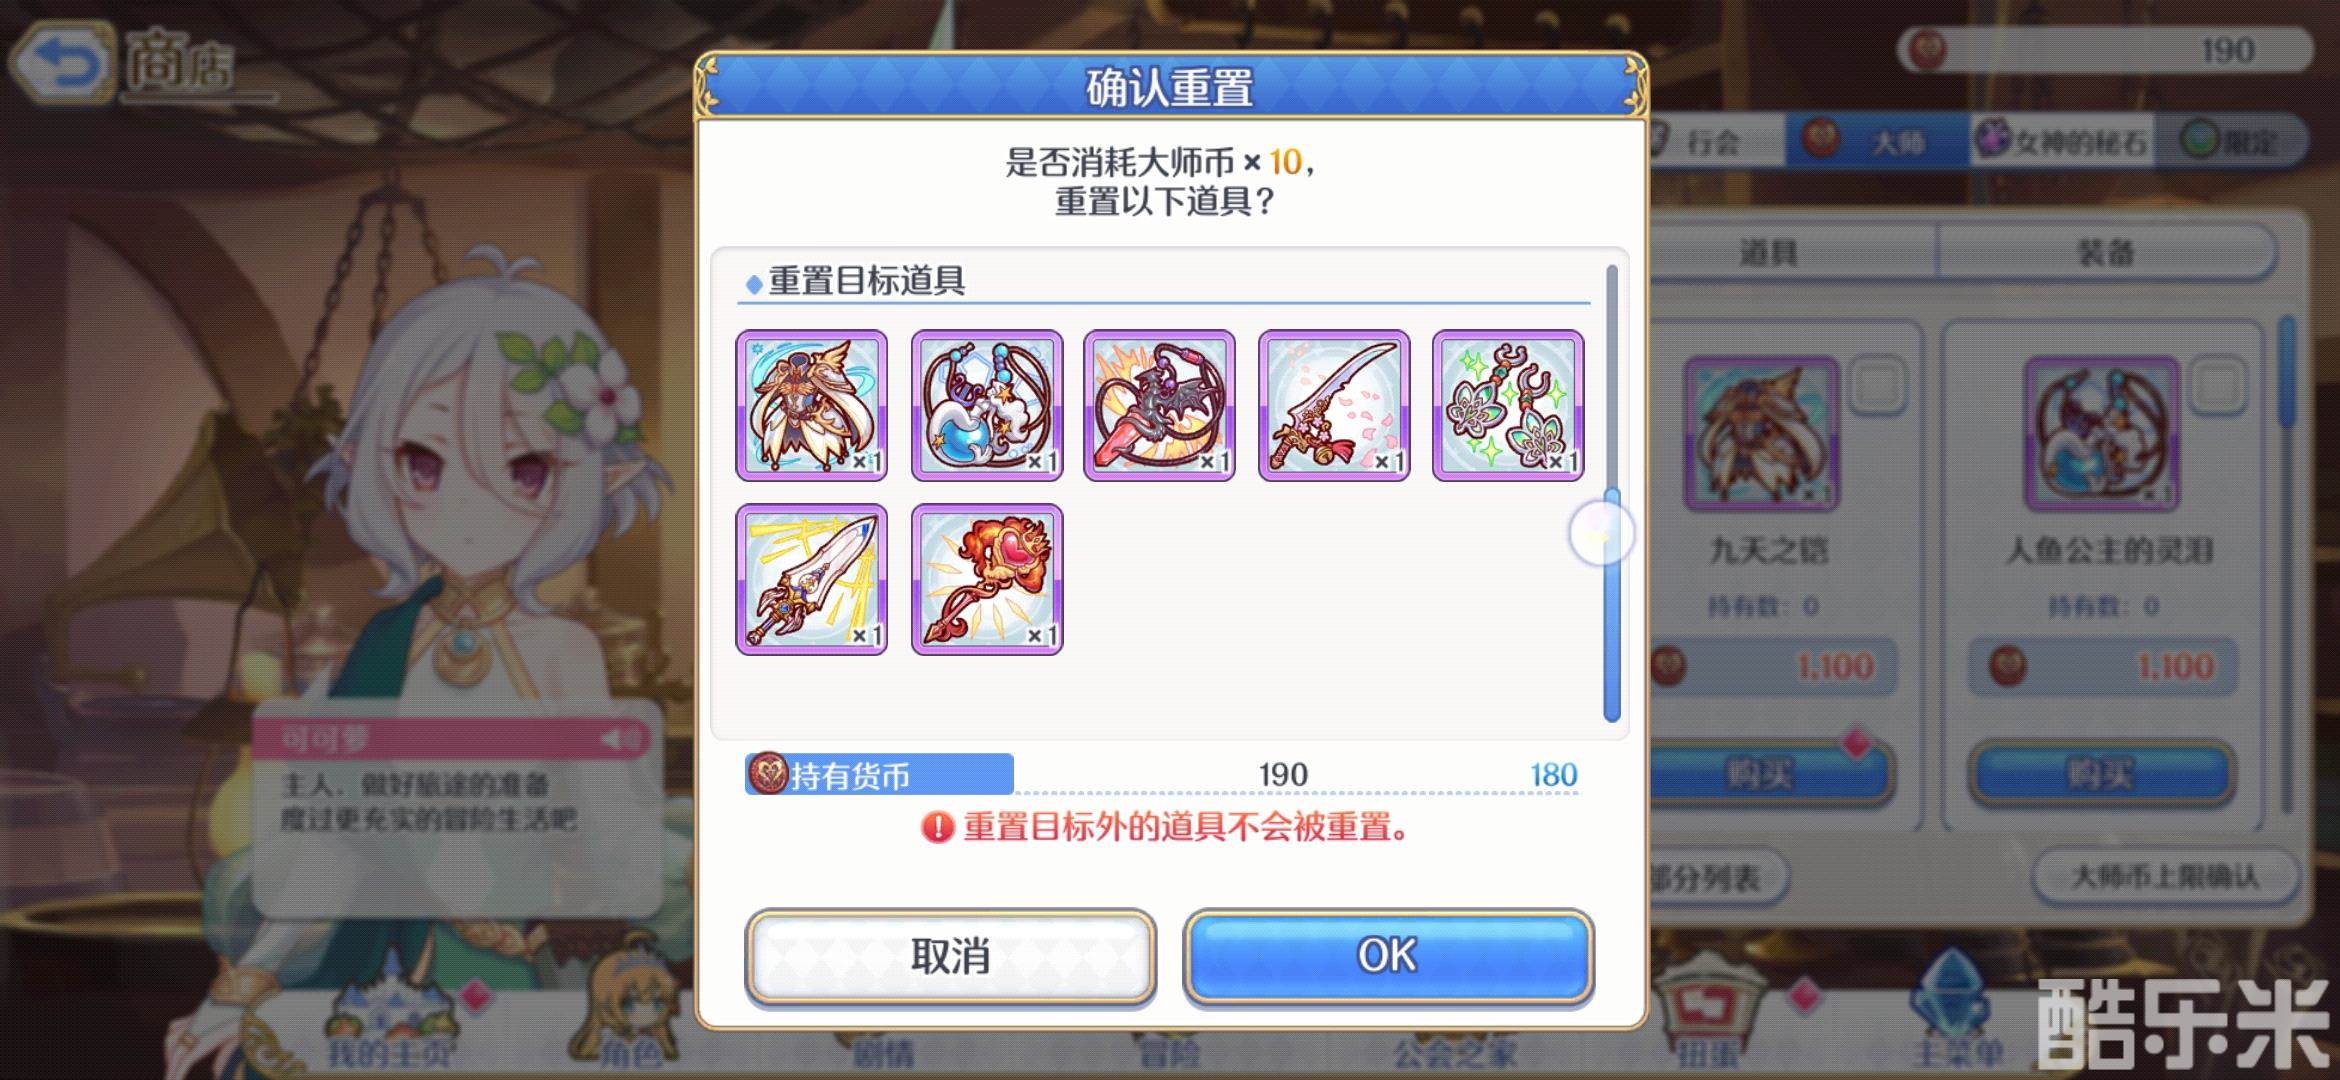Tick the checkbox on 人鱼公主的灵泪 card
Screen dimensions: 2340x1080
point(2217,385)
